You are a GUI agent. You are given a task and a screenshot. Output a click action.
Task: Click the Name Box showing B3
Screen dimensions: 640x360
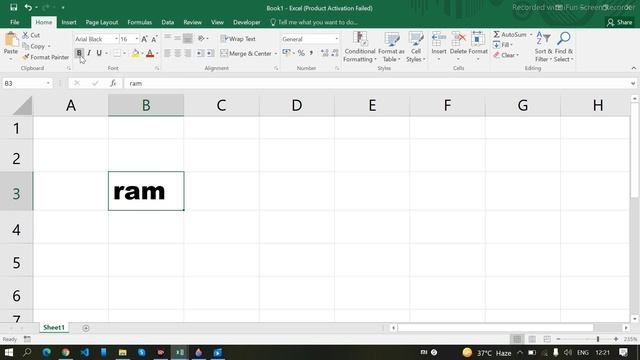[27, 83]
